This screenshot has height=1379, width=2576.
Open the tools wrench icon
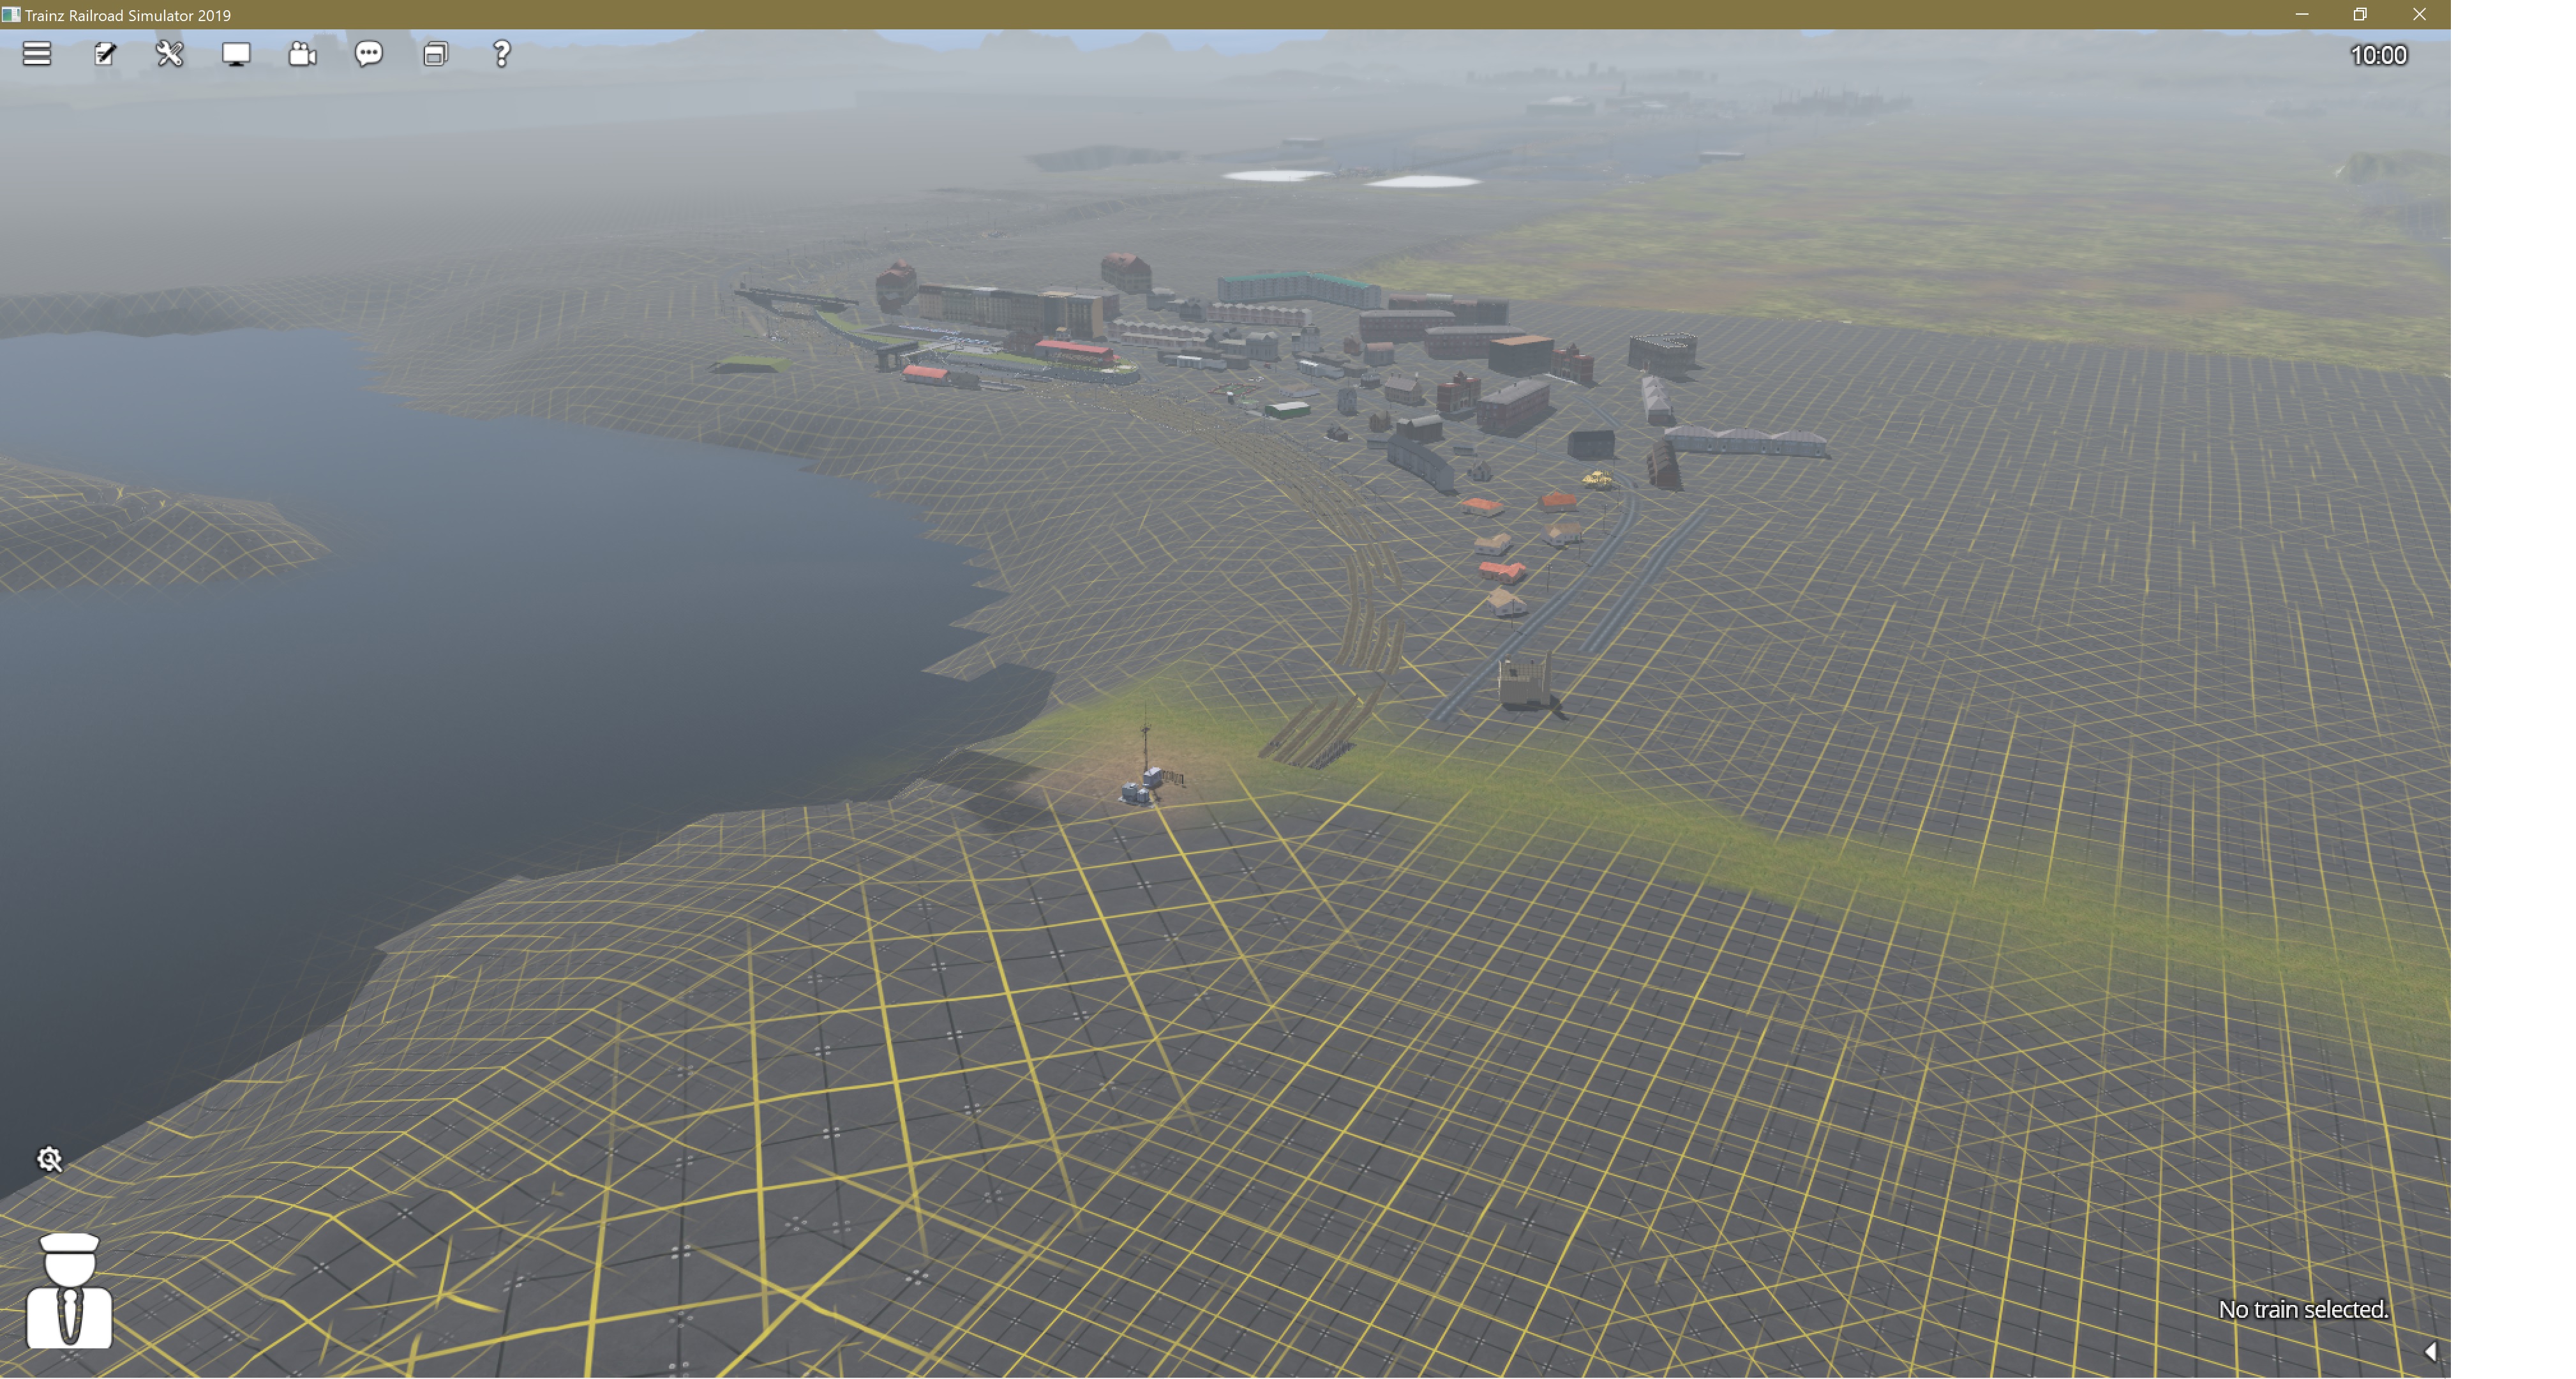170,54
